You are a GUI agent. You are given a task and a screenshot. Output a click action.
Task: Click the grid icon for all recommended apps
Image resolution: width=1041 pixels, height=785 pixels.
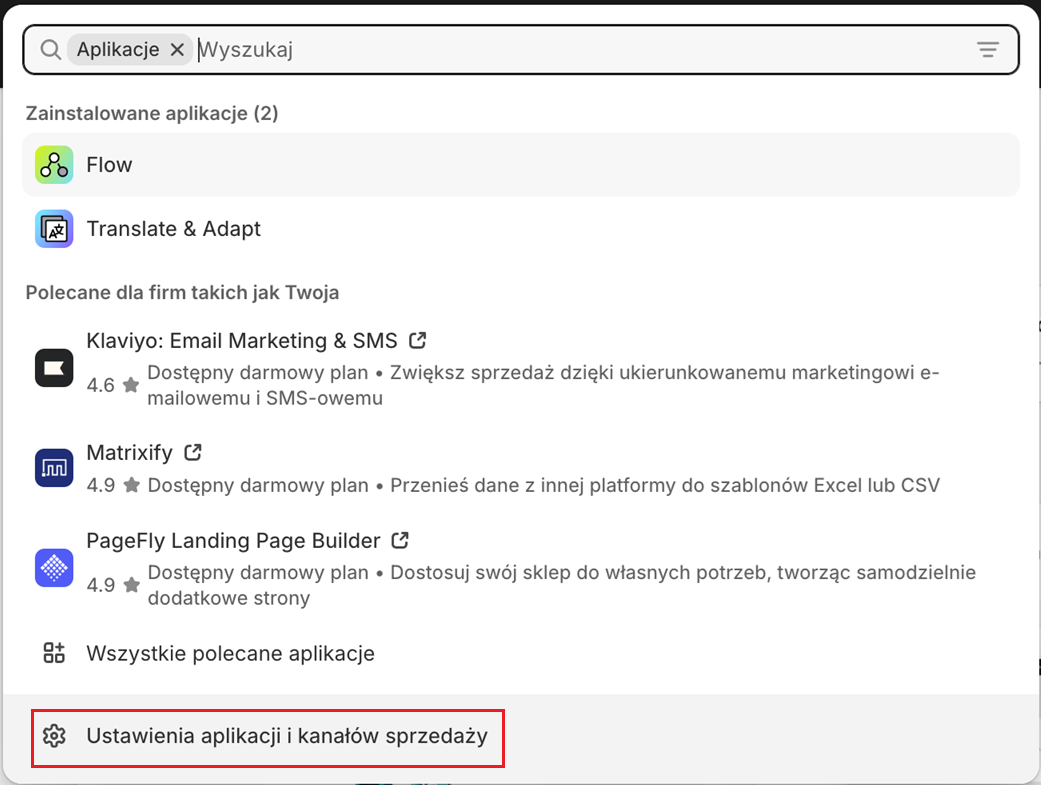click(54, 654)
